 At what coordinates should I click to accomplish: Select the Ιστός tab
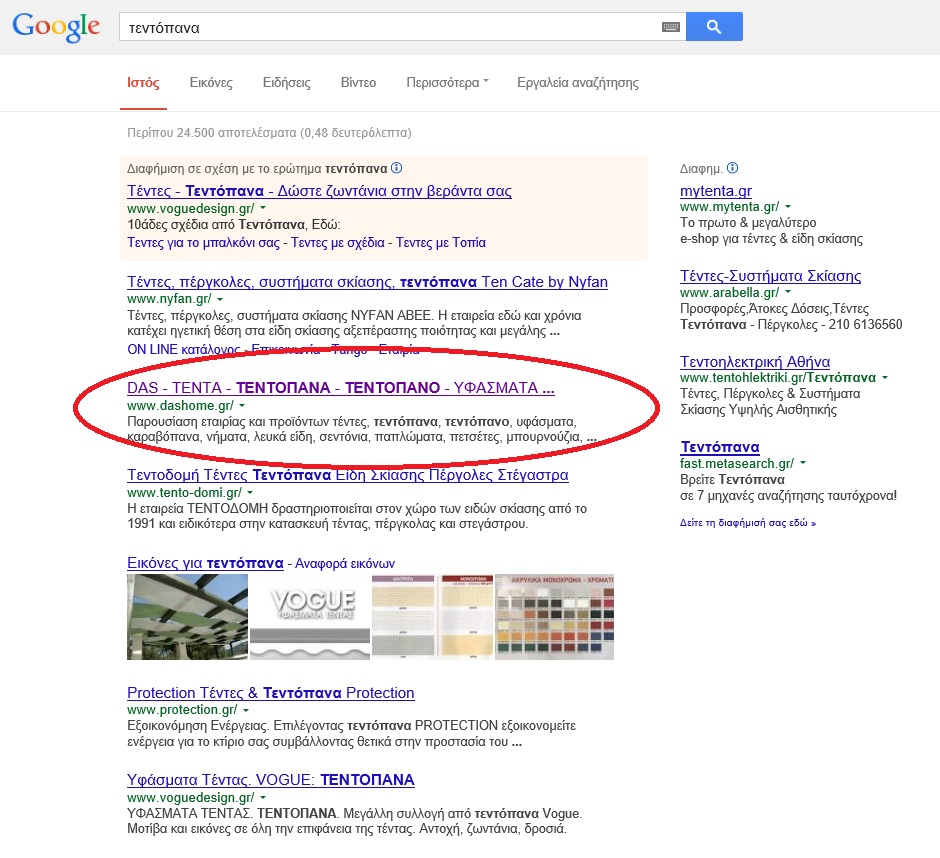[x=143, y=83]
